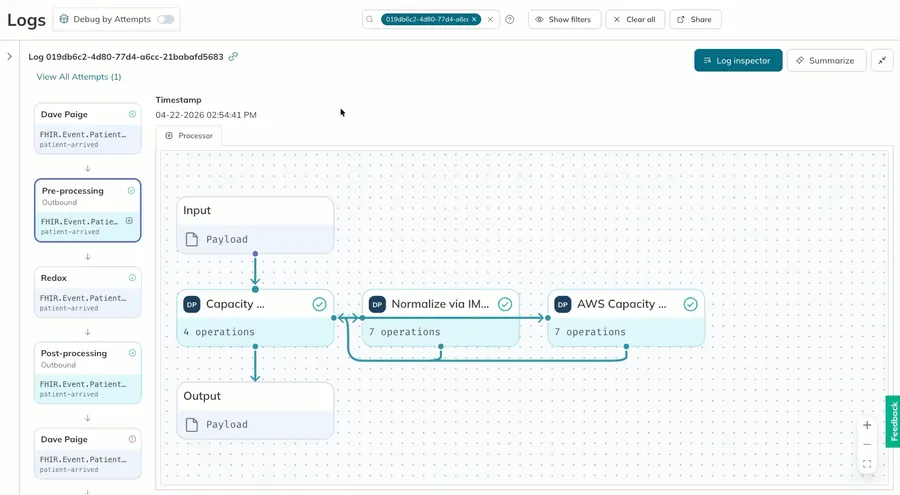Click '4 operations' on Capacity node

(x=219, y=332)
